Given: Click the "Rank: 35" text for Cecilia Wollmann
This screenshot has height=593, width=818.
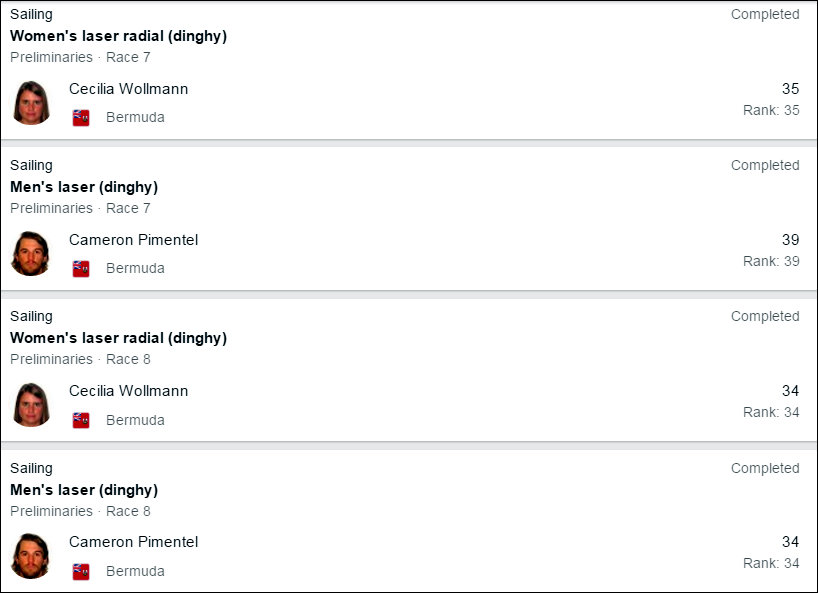Looking at the screenshot, I should tap(771, 110).
